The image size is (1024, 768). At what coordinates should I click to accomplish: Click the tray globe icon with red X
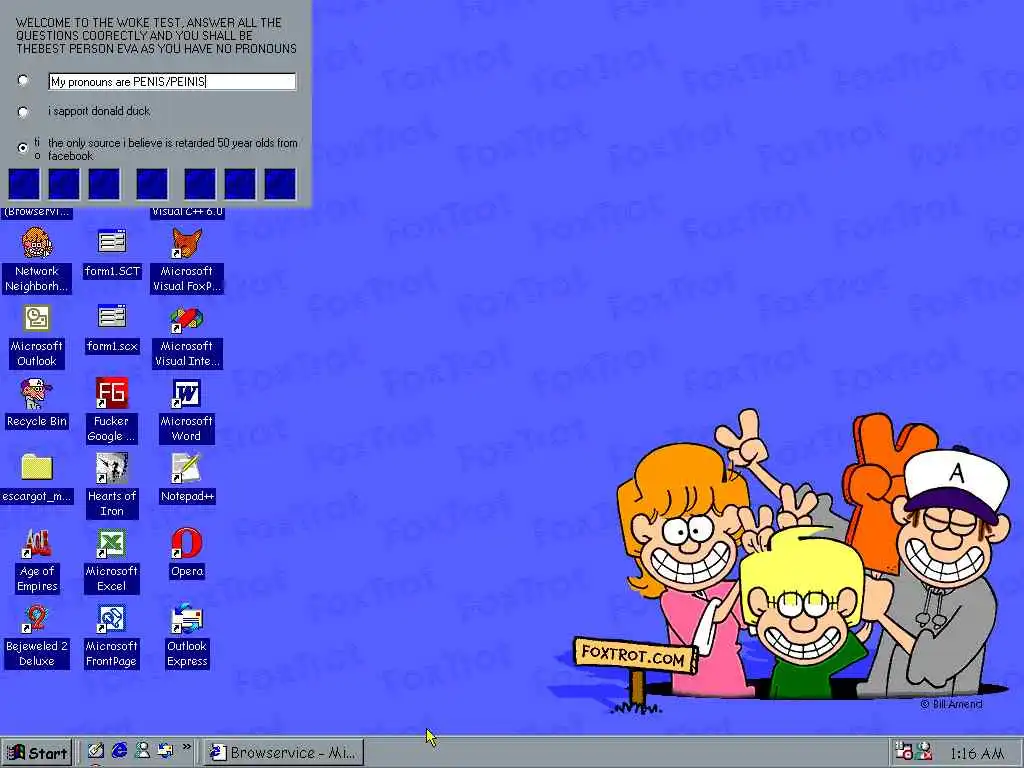(x=924, y=752)
